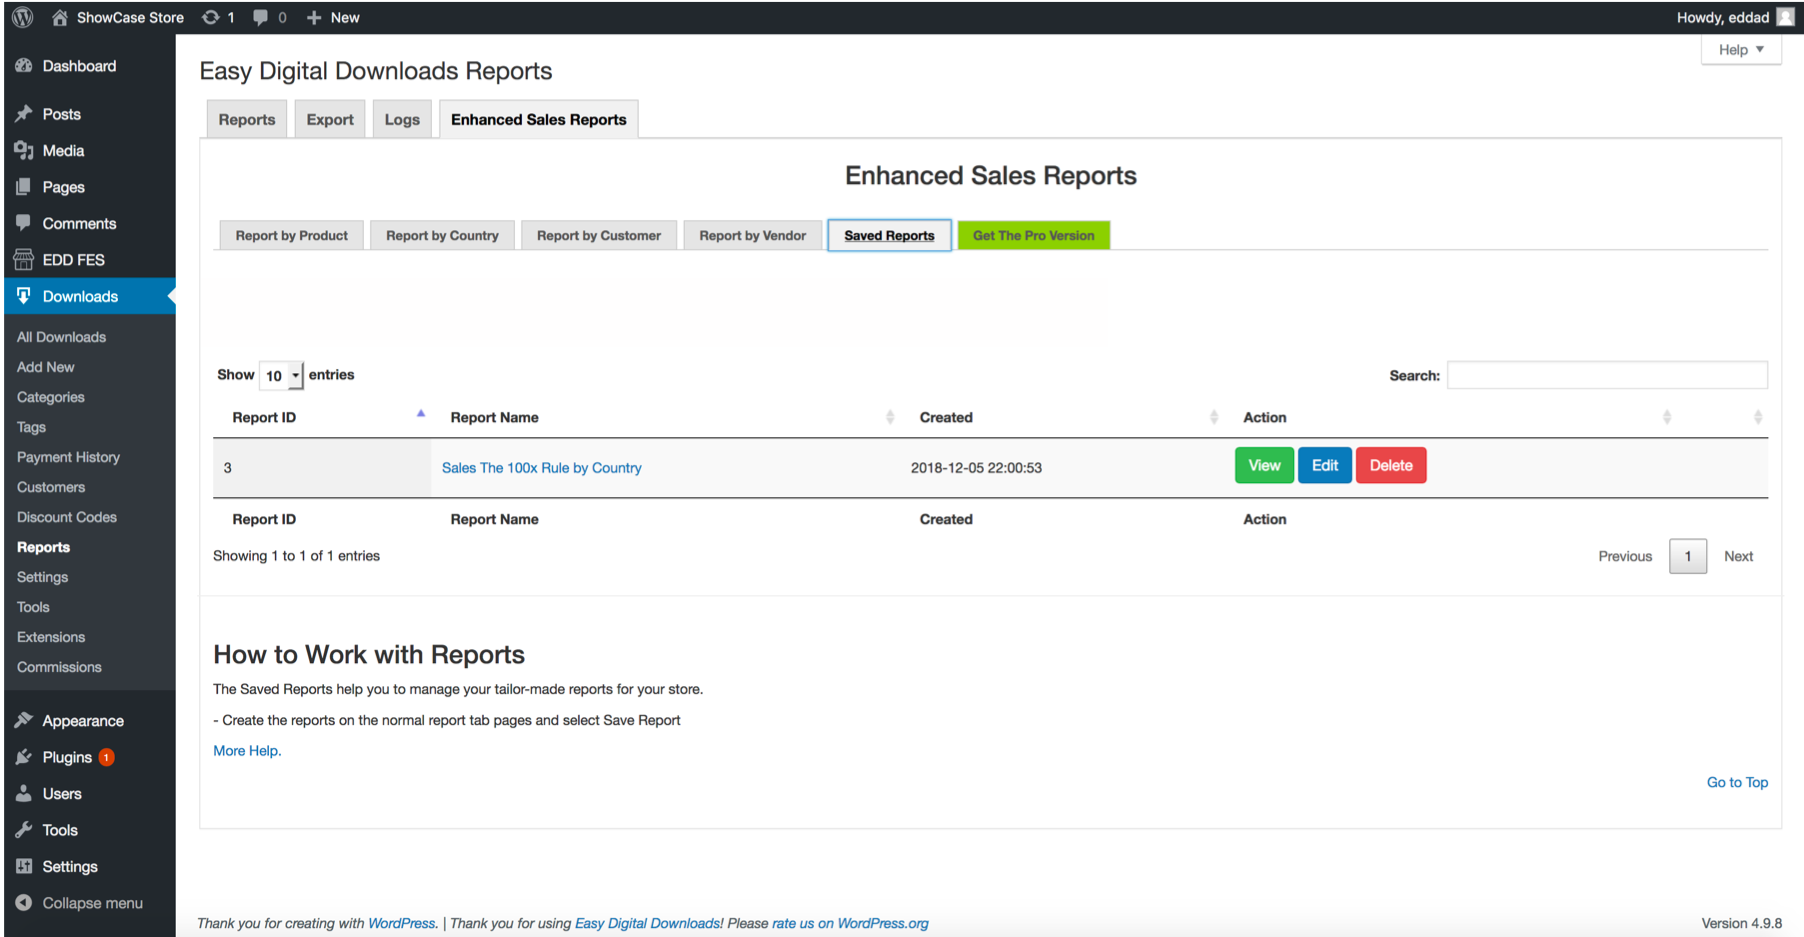Sort by Report ID column arrow
This screenshot has width=1804, height=937.
[421, 413]
